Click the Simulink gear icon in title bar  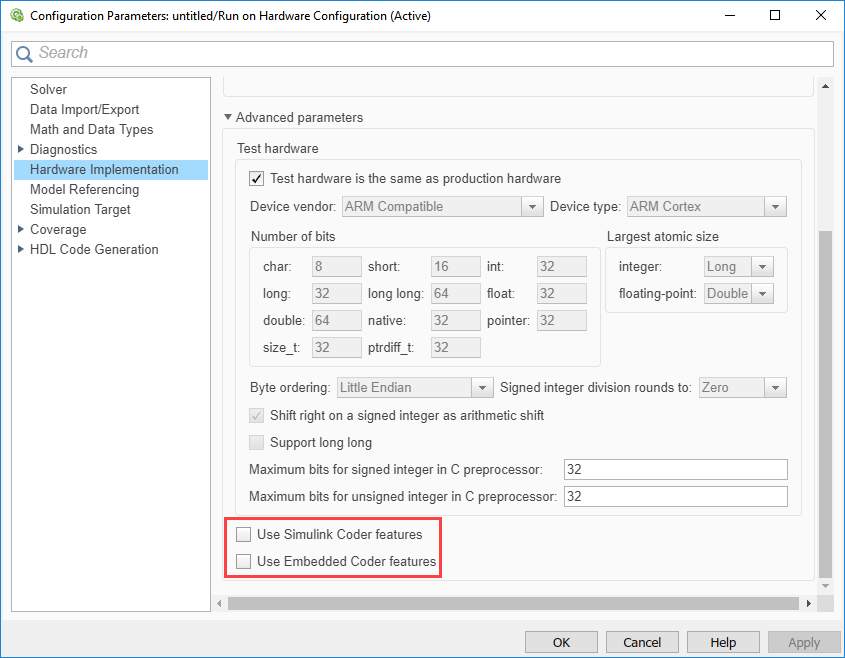15,16
